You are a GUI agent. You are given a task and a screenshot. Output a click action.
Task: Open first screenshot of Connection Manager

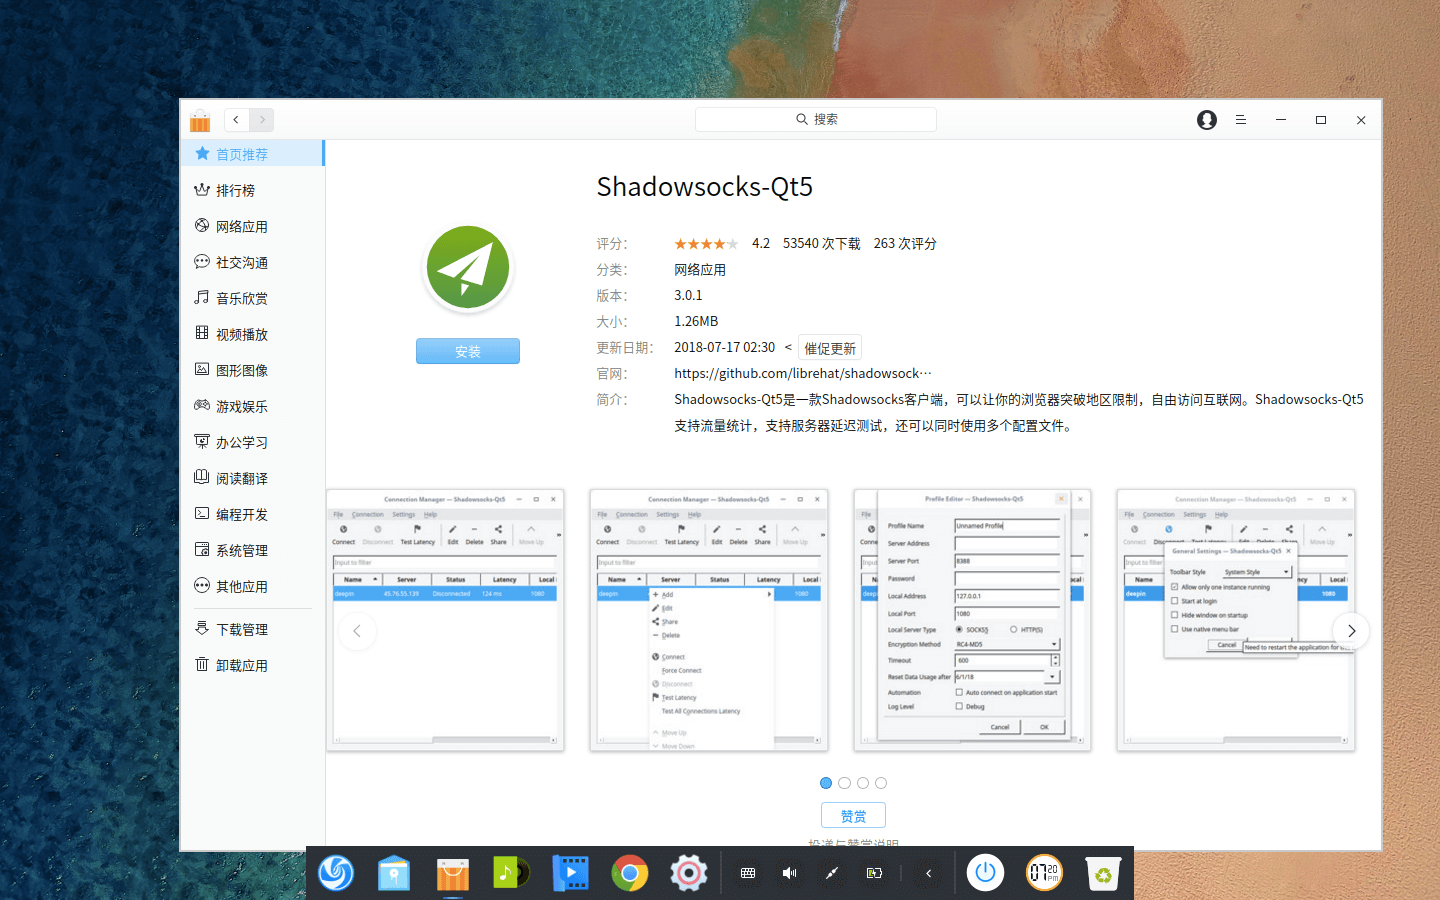[x=445, y=620]
